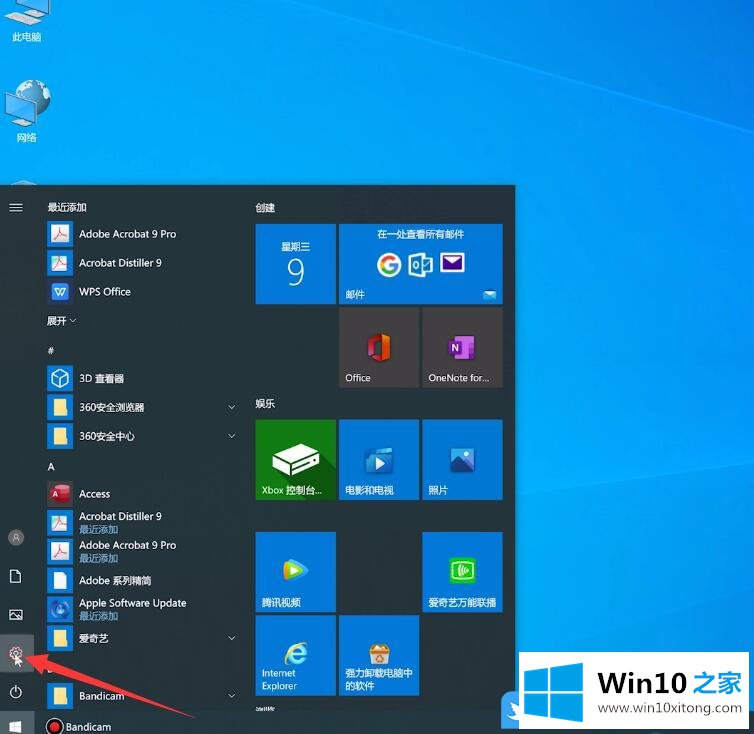Image resolution: width=754 pixels, height=734 pixels.
Task: Open 3D 查看器 app
Action: click(141, 379)
